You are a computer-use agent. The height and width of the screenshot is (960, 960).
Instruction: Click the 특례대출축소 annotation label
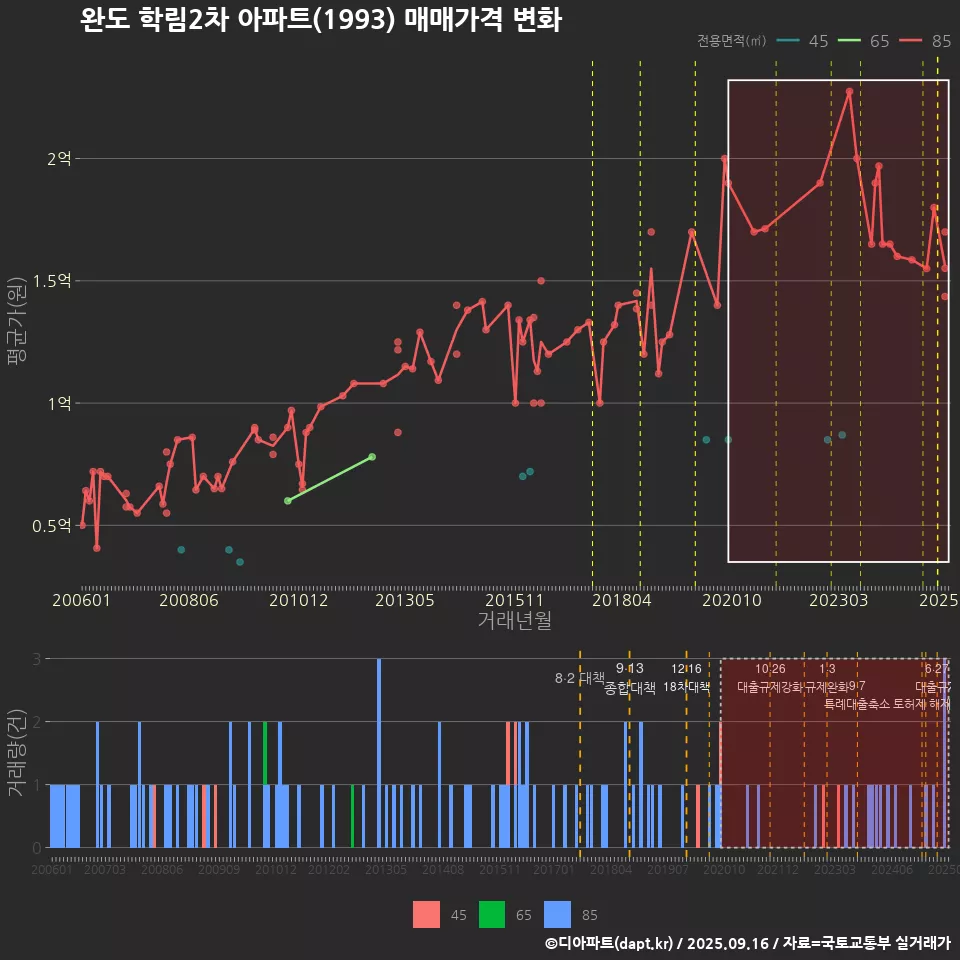[x=857, y=703]
